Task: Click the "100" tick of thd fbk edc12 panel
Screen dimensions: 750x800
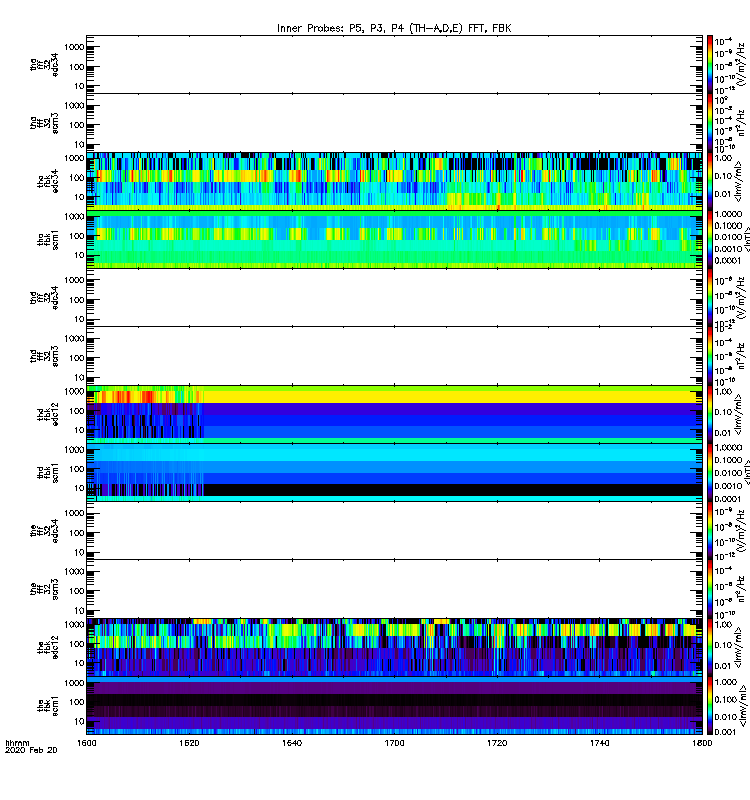Action: (x=77, y=411)
